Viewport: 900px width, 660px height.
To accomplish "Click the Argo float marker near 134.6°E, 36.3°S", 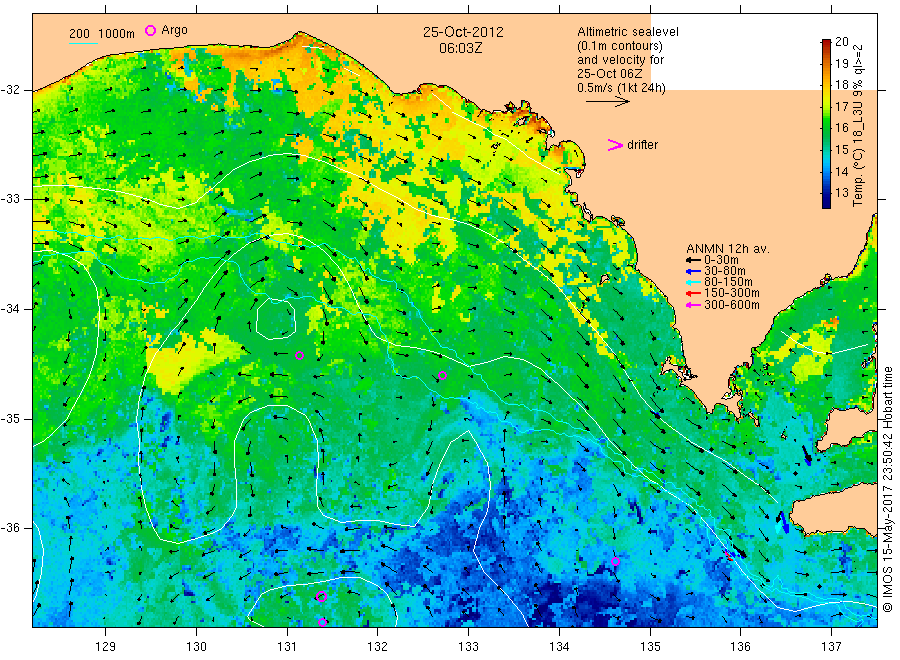I will click(x=615, y=562).
